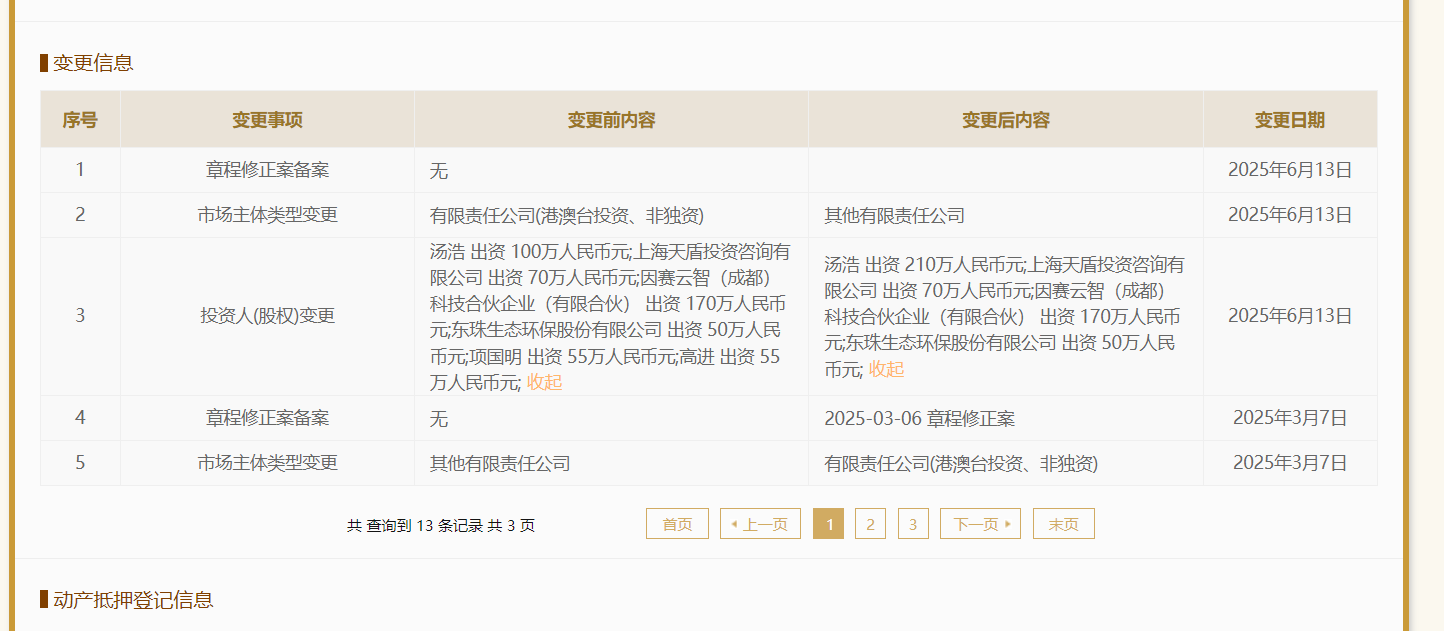Go to the first page (首页)
This screenshot has height=631, width=1444.
677,524
